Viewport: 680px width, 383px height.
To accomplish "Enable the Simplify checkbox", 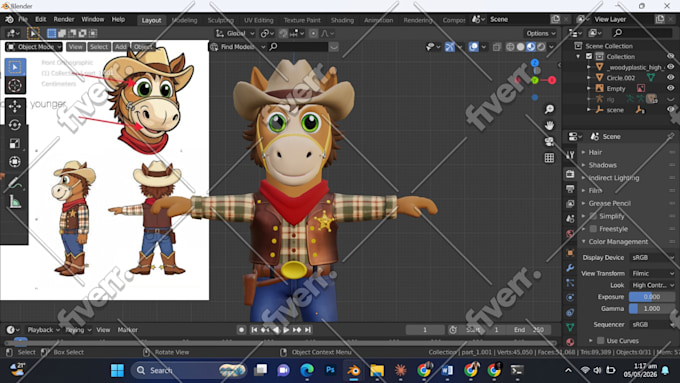I will tap(593, 216).
